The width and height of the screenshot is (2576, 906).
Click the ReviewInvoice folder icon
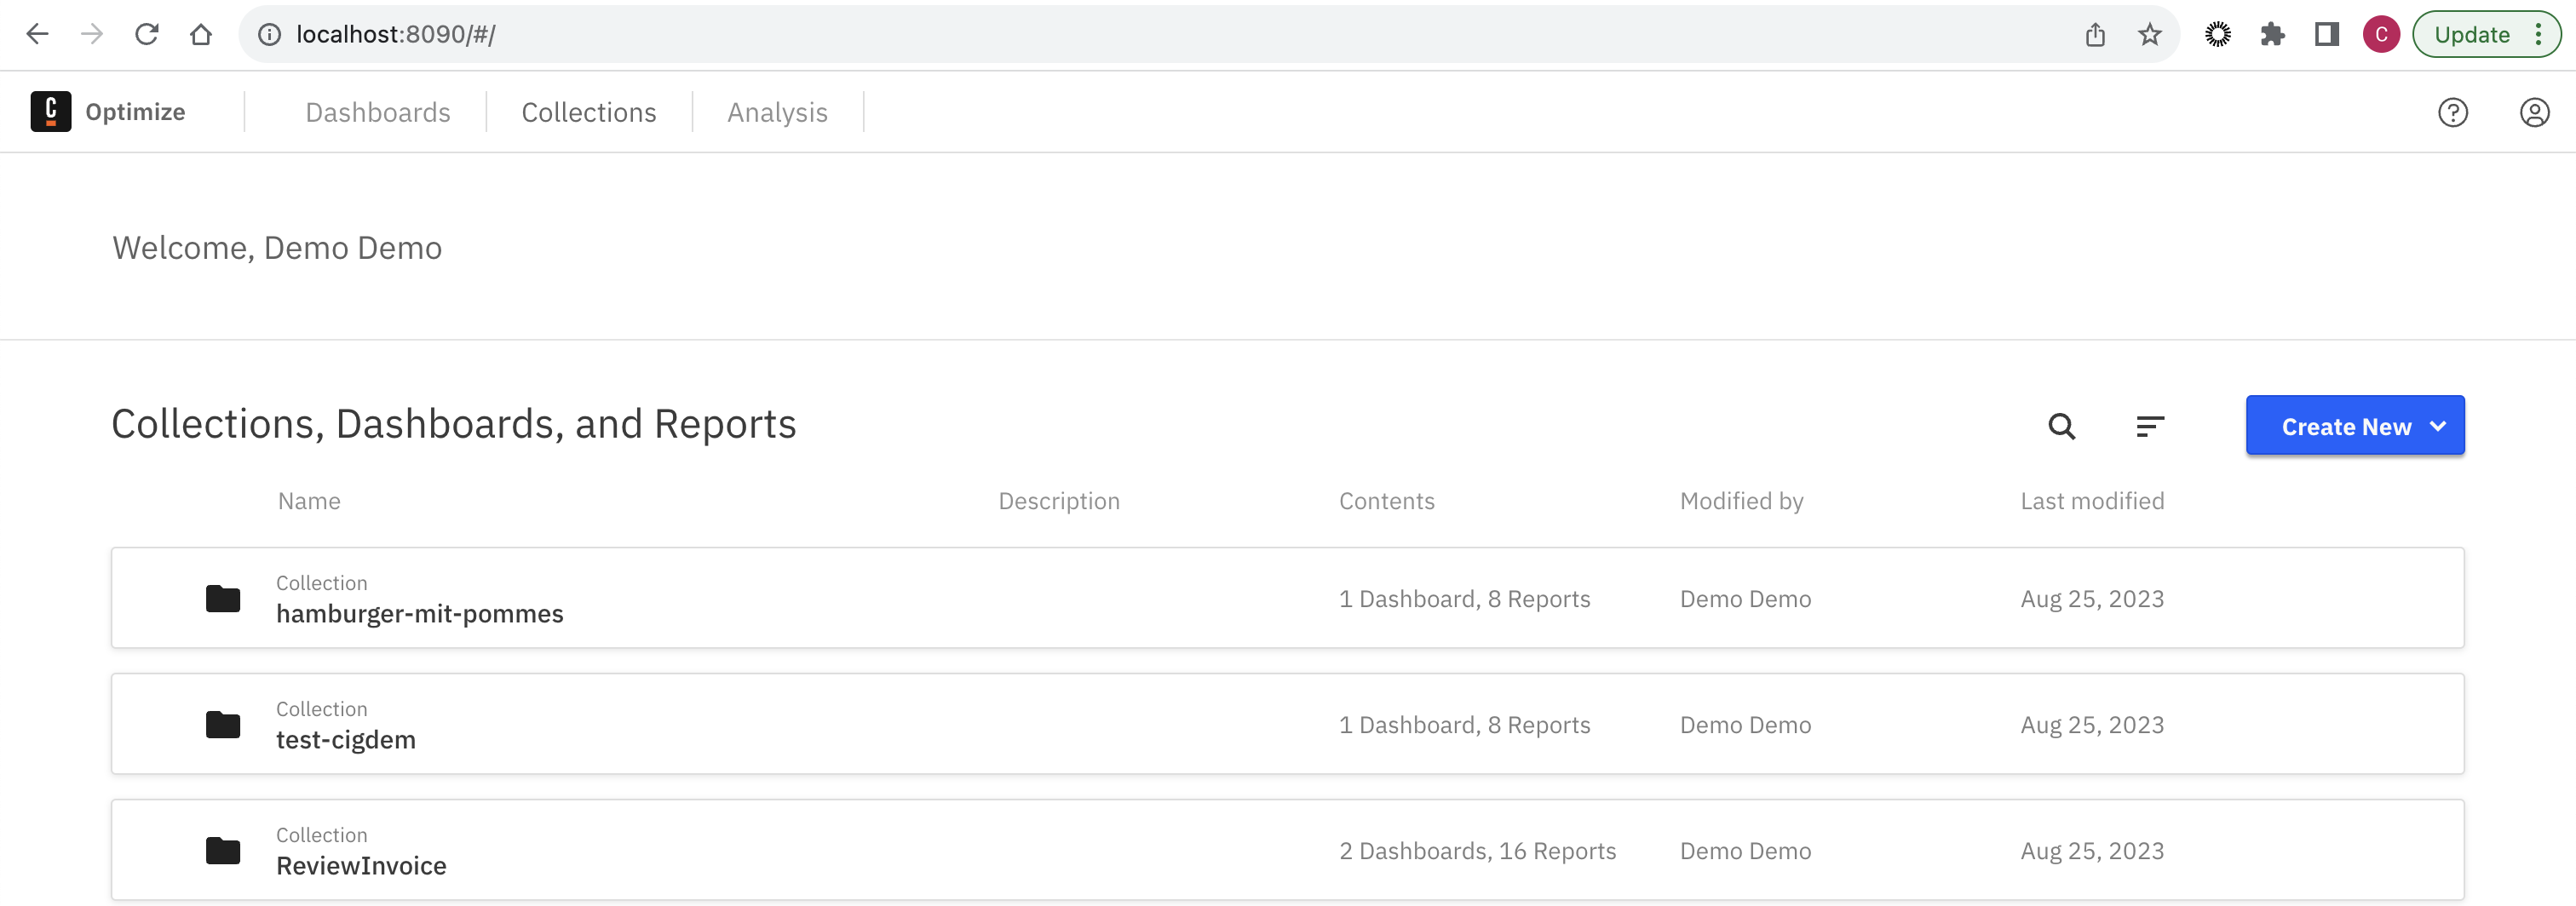point(222,851)
